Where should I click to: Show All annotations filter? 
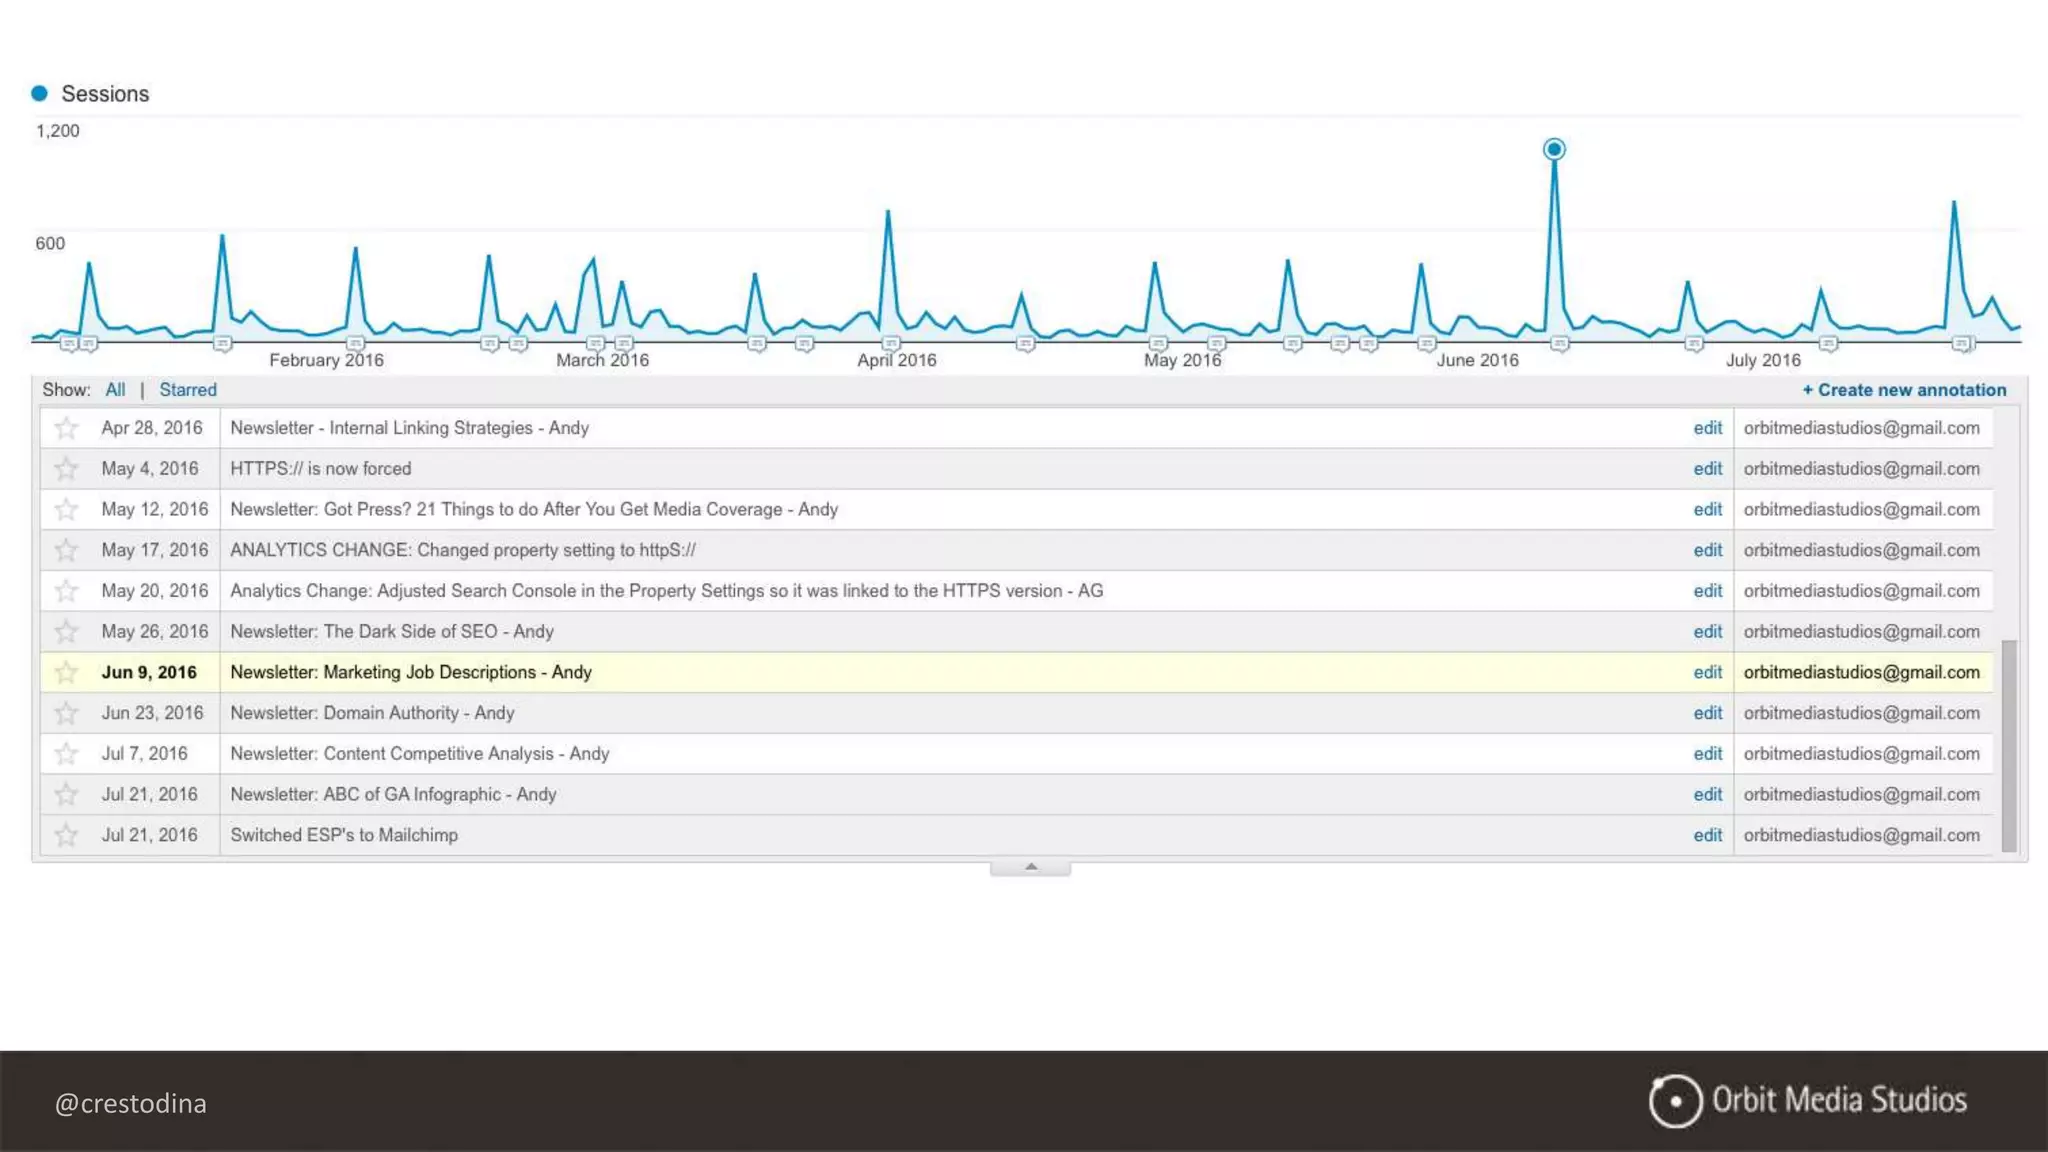[115, 390]
